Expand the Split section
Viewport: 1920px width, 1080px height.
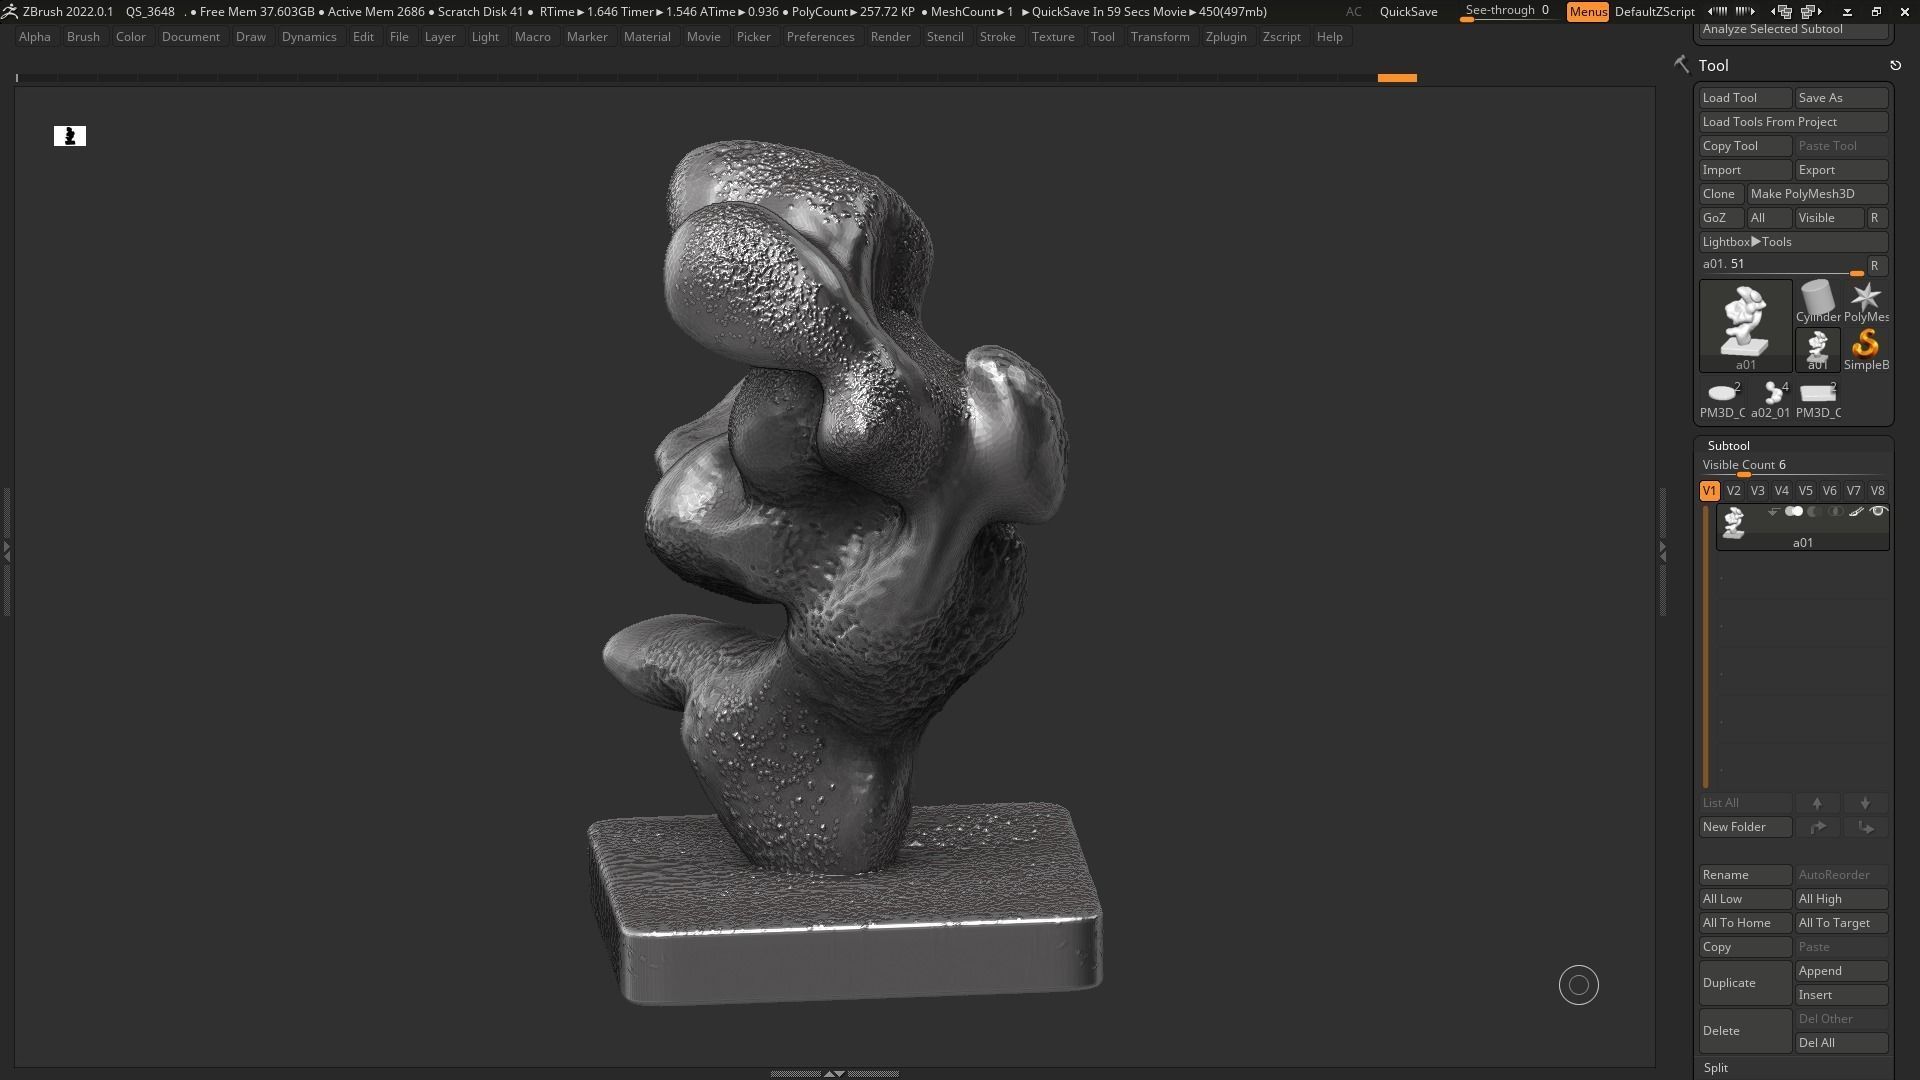coord(1716,1068)
